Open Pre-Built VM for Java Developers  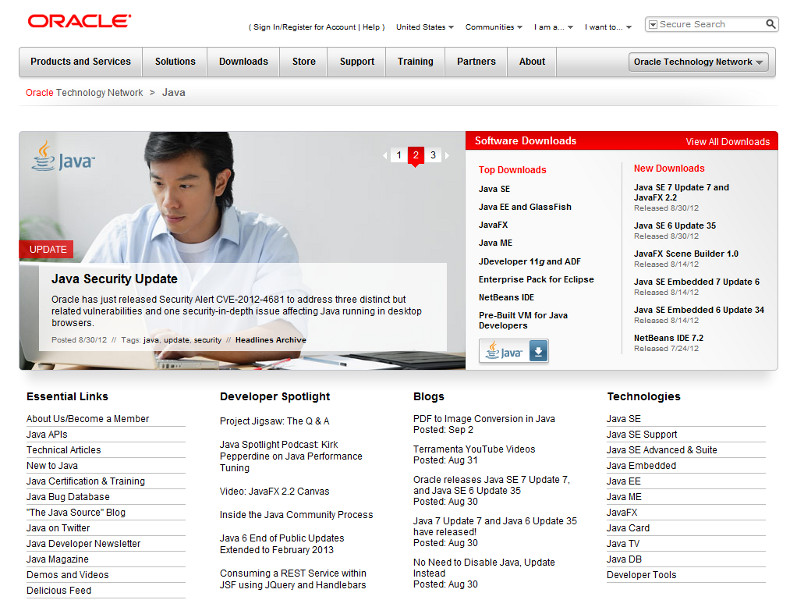pos(523,320)
